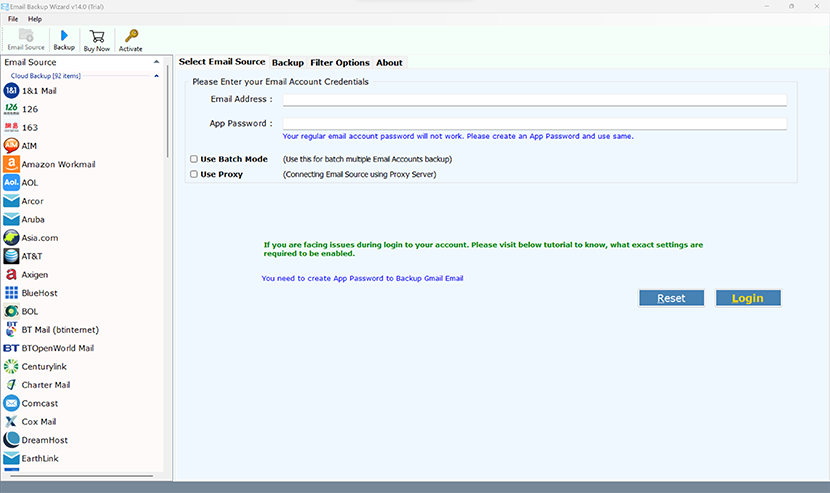
Task: Click the source list horizontal scrollbar
Action: [82, 476]
